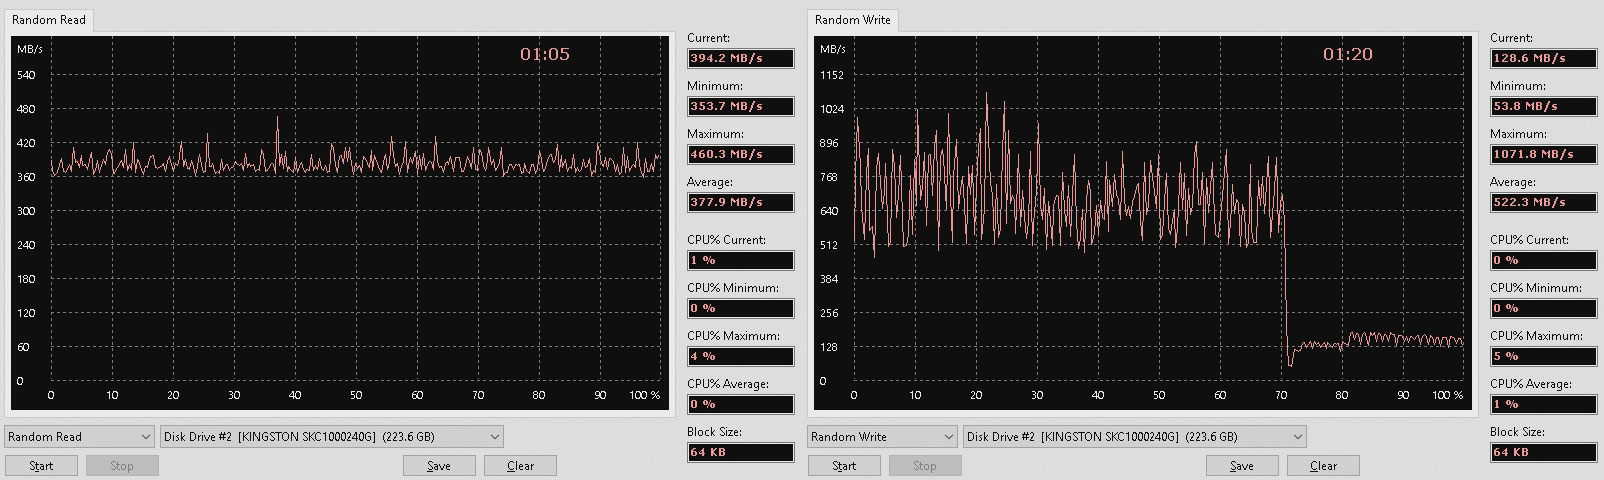The width and height of the screenshot is (1604, 480).
Task: Click the read Average 377.9 MB/s value
Action: click(x=741, y=202)
